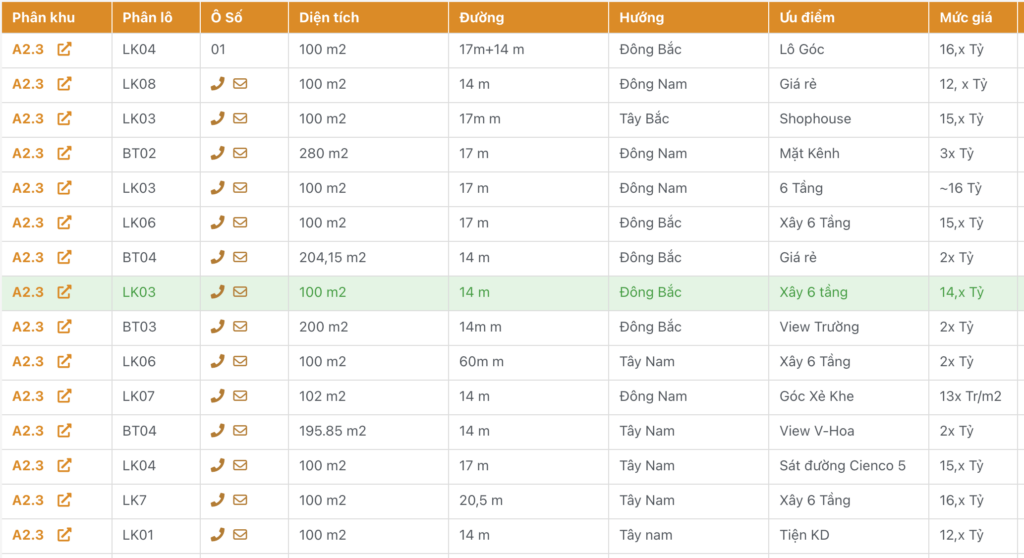Click envelope icon in Shophouse row

point(240,119)
